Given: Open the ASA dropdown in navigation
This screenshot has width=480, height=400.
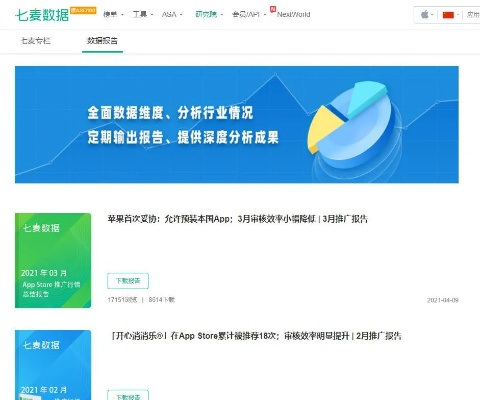Looking at the screenshot, I should click(x=172, y=14).
